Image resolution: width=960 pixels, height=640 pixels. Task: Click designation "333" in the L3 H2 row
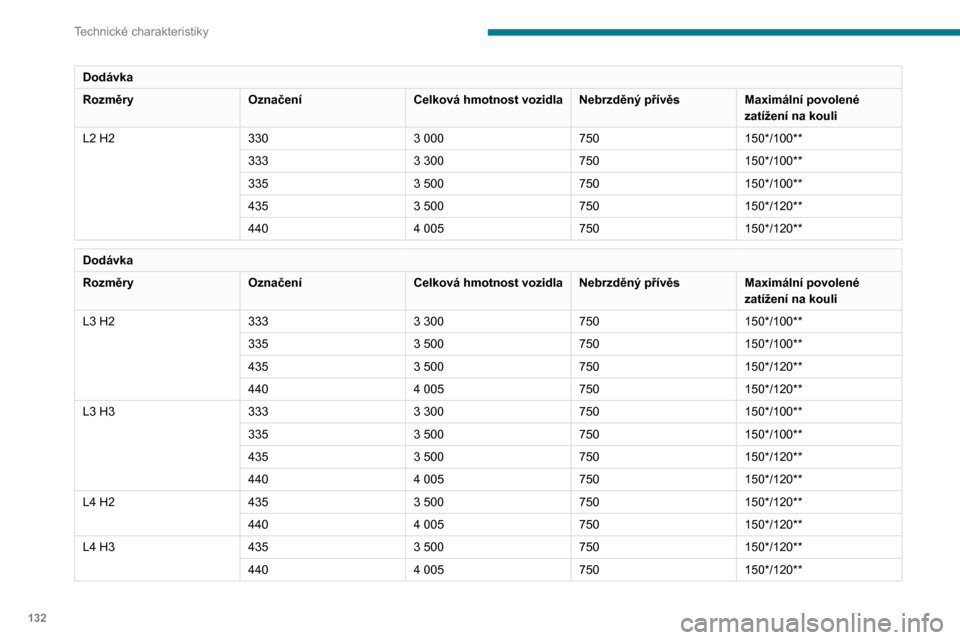point(258,322)
